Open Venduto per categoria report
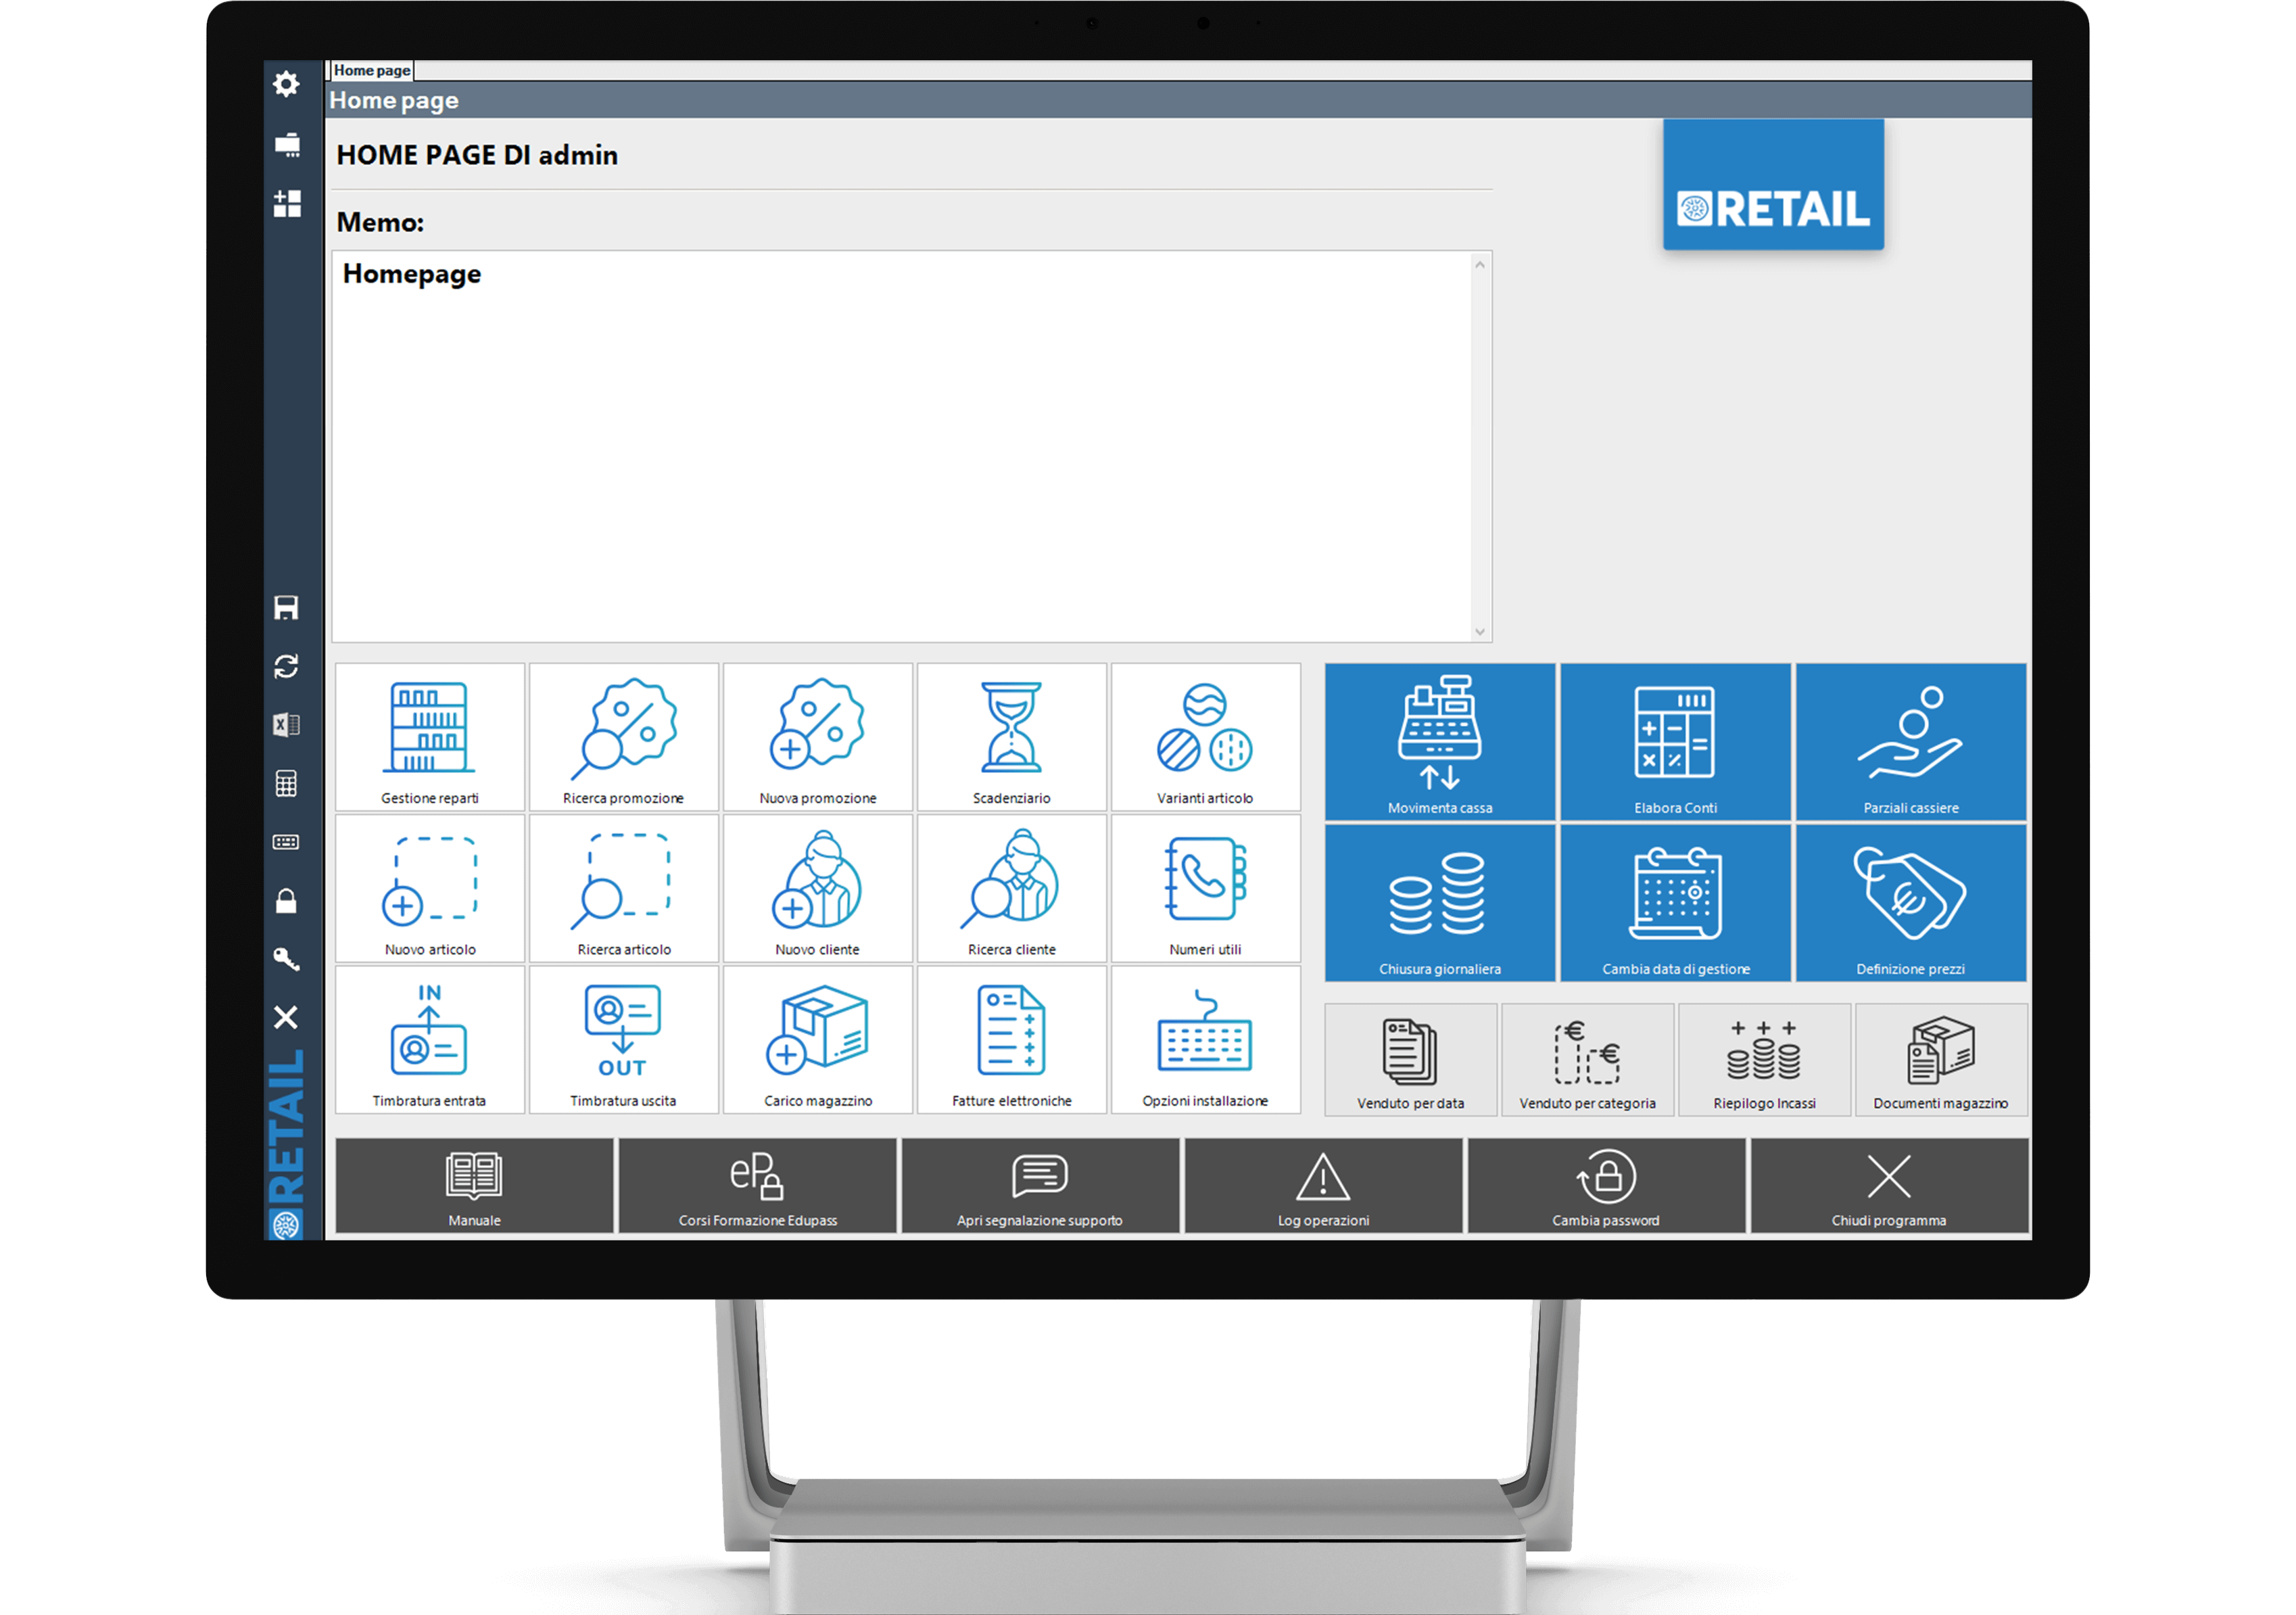The height and width of the screenshot is (1615, 2296). click(x=1587, y=1060)
